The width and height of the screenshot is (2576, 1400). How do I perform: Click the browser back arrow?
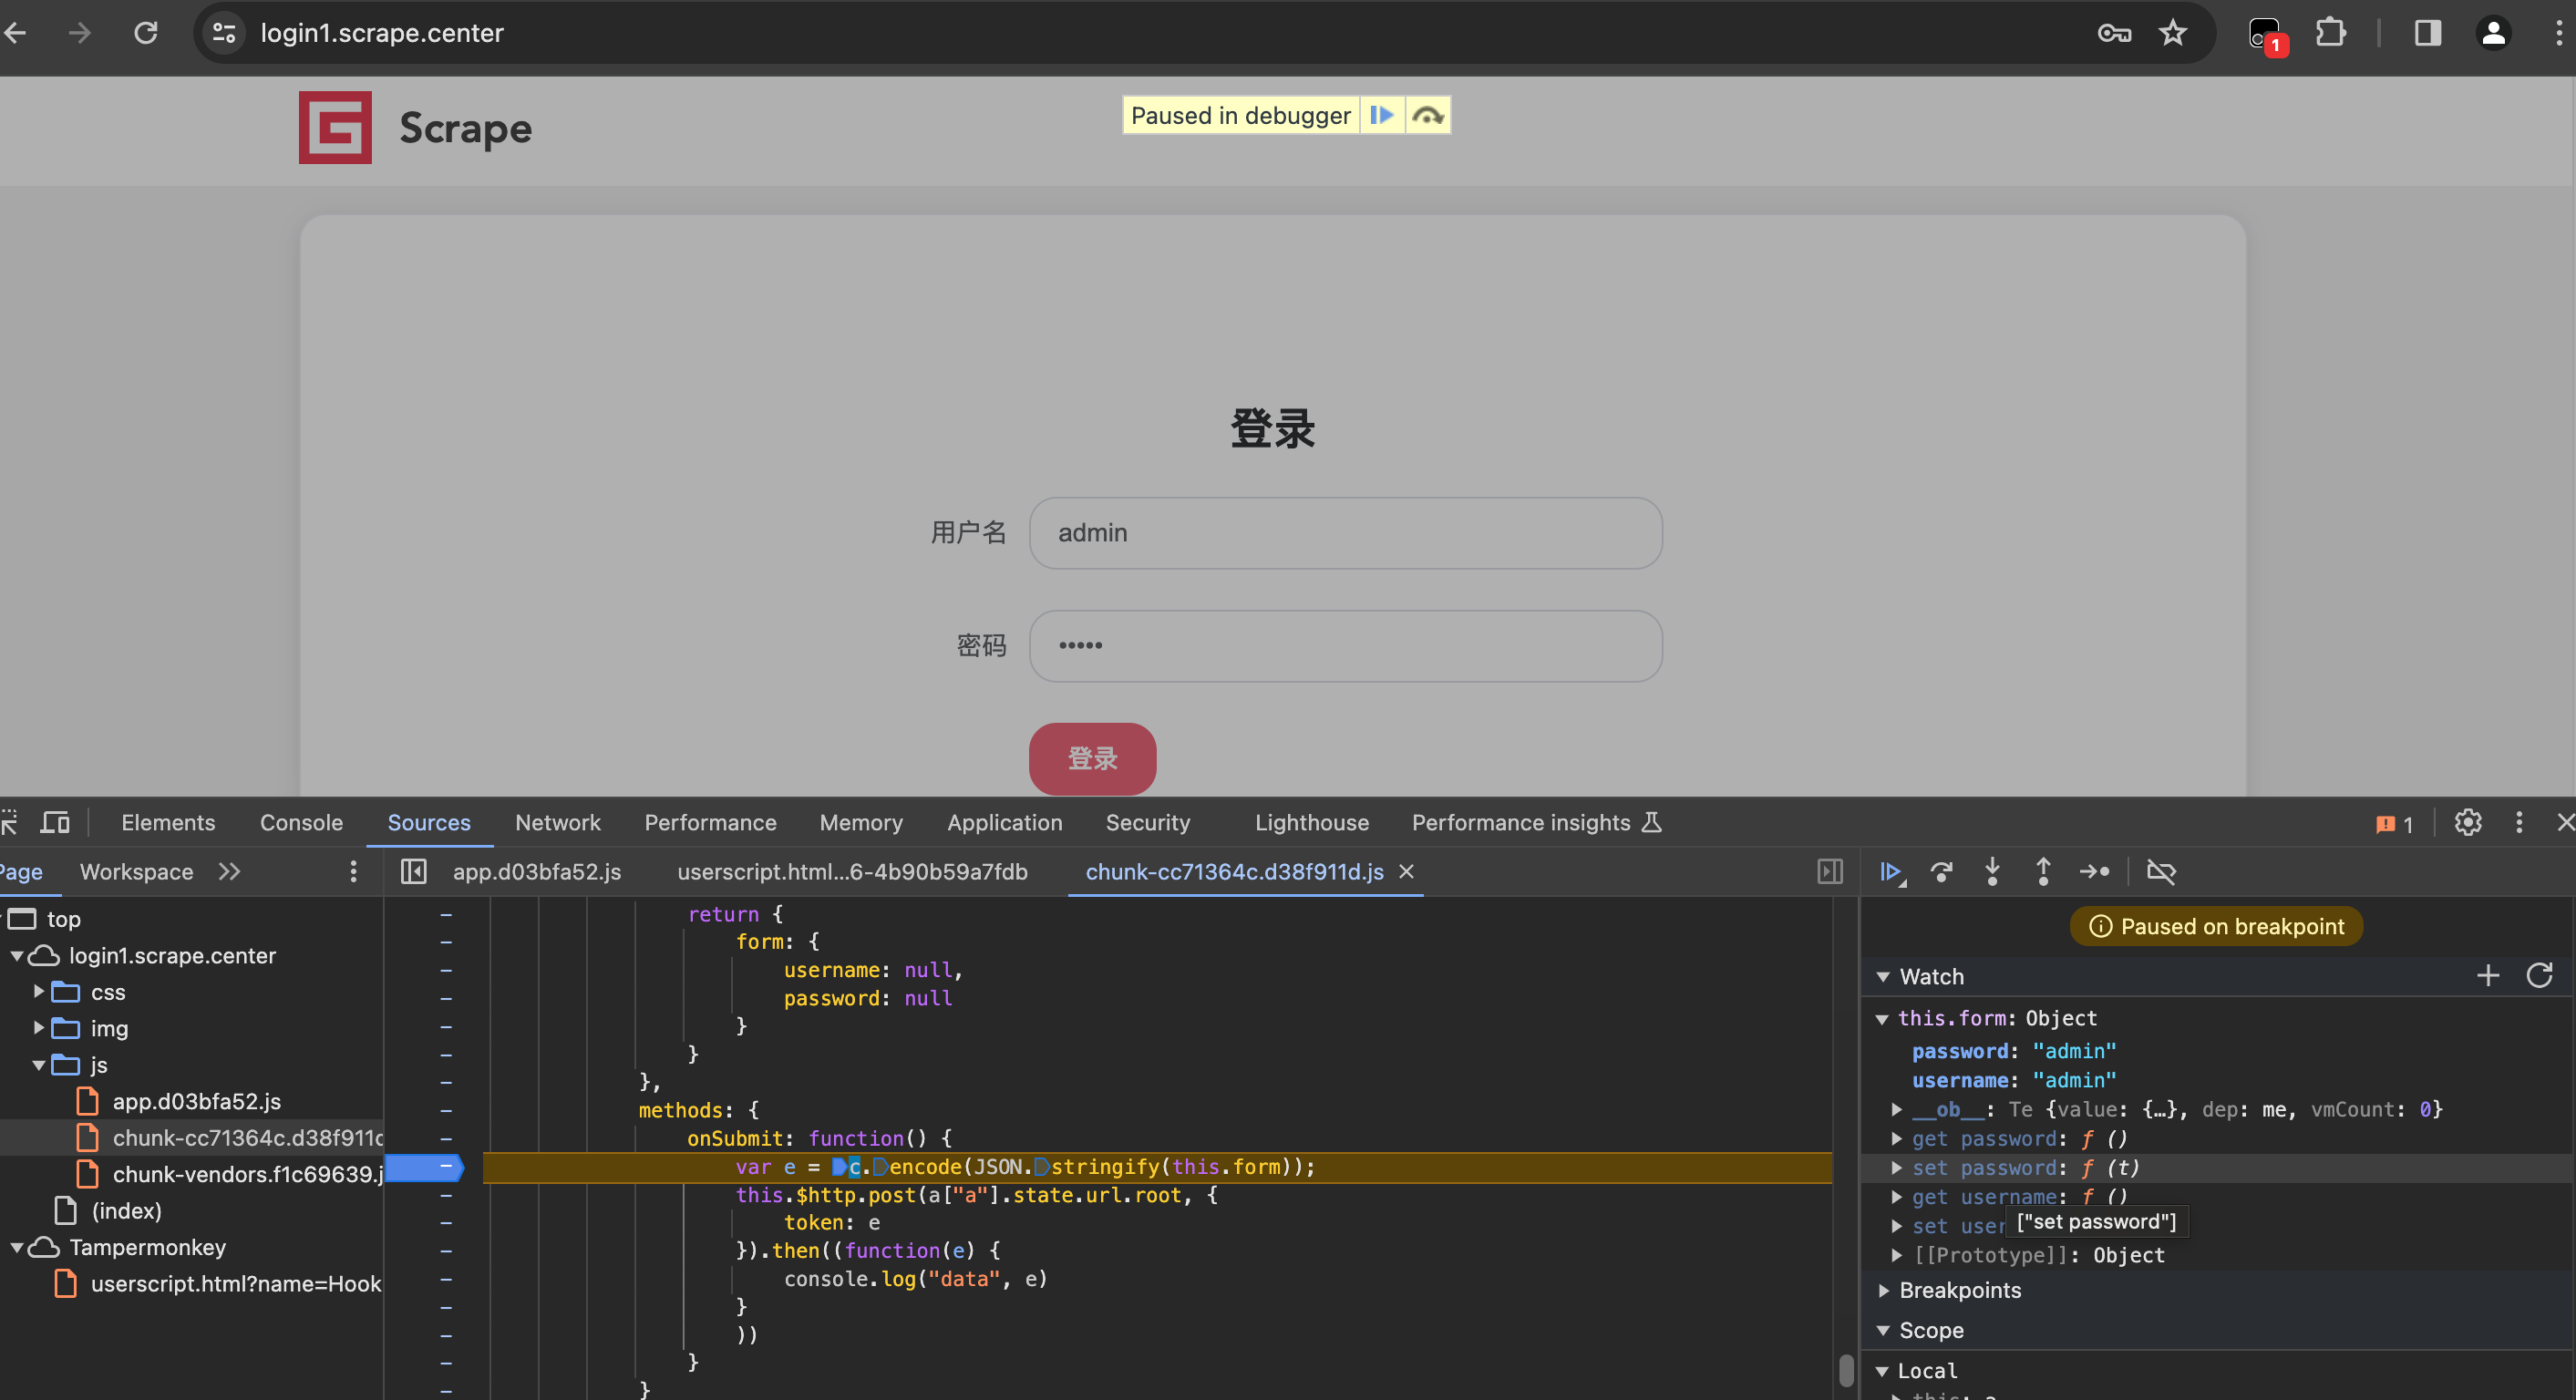click(x=15, y=33)
